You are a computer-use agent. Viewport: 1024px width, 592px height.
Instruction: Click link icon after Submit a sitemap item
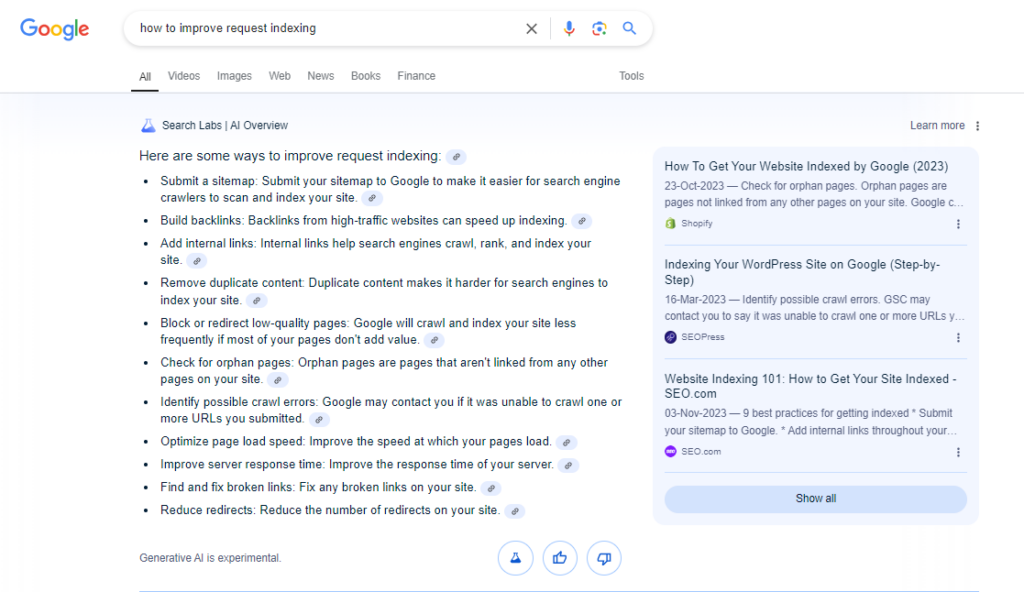pyautogui.click(x=372, y=198)
